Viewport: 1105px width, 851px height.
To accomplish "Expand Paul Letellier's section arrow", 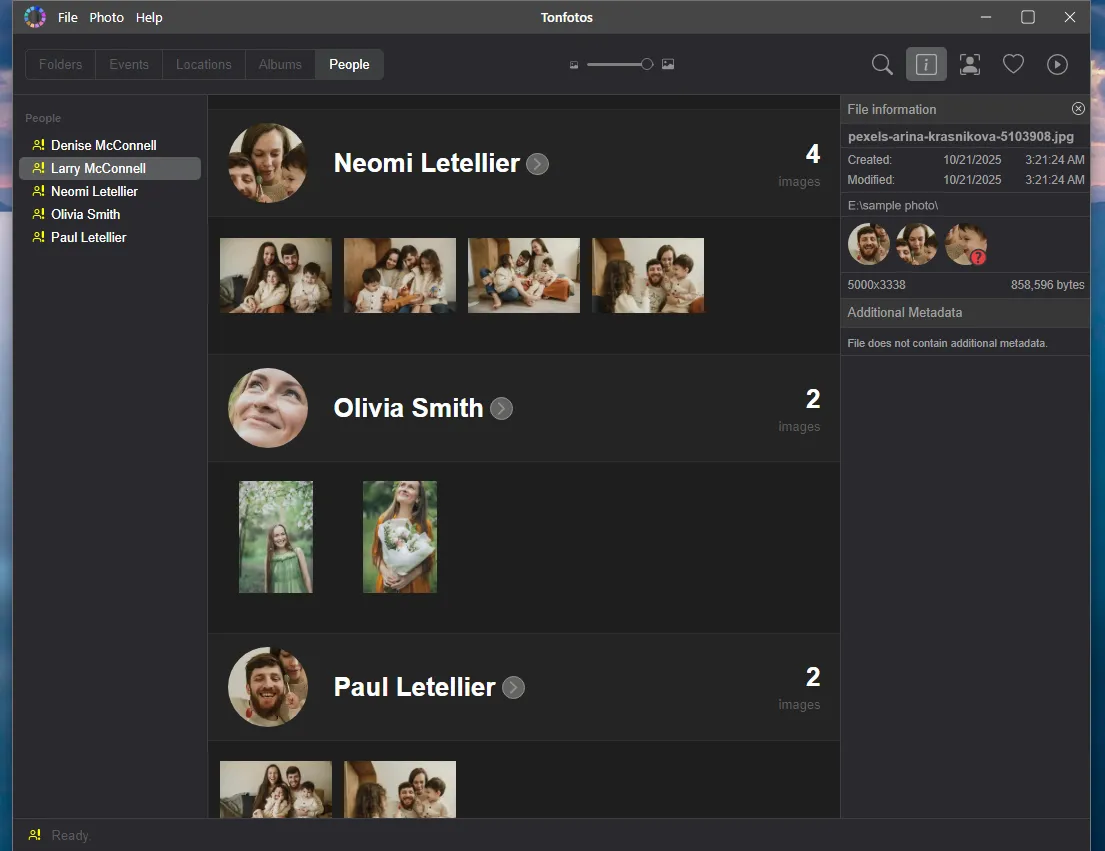I will tap(513, 687).
